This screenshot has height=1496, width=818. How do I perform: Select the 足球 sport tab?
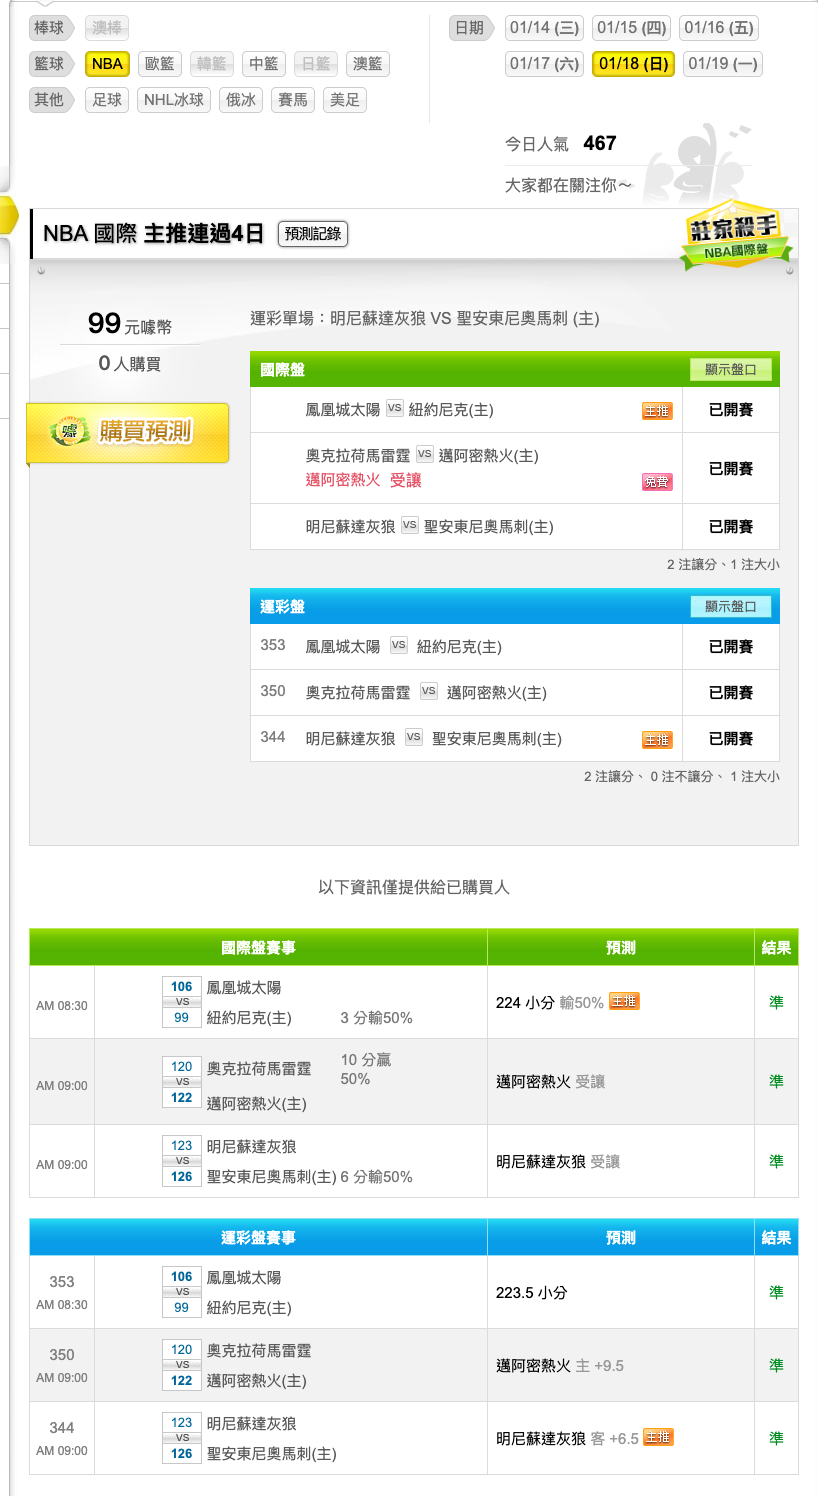107,100
